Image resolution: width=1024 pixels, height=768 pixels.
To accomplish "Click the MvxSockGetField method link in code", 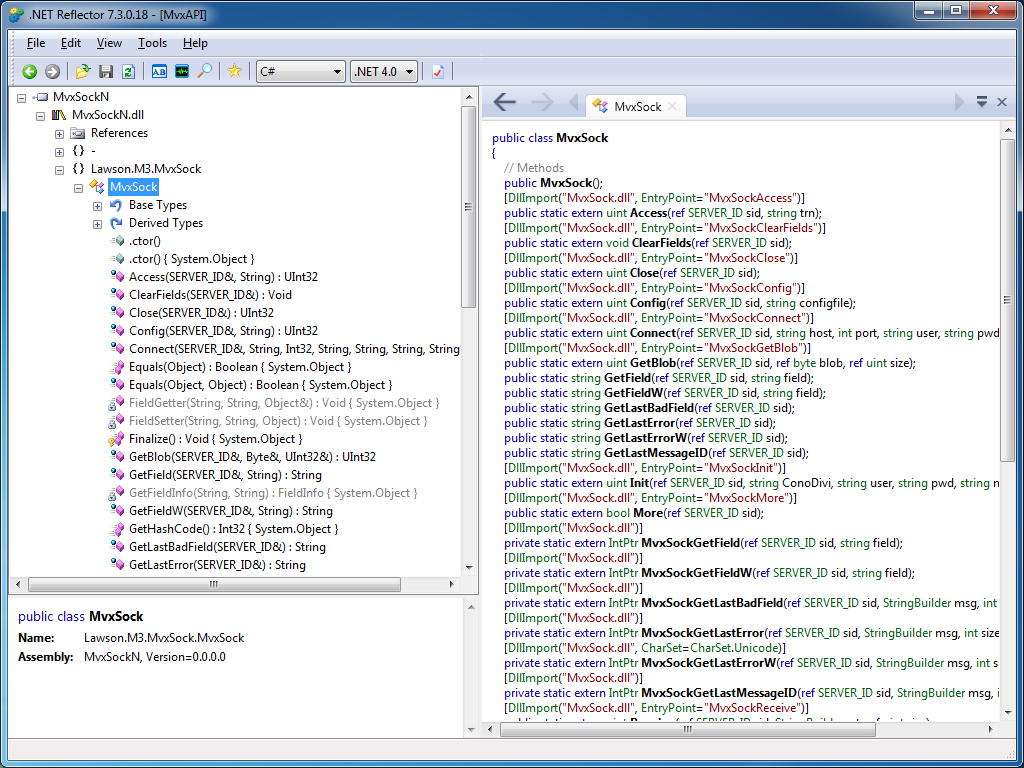I will click(x=690, y=543).
